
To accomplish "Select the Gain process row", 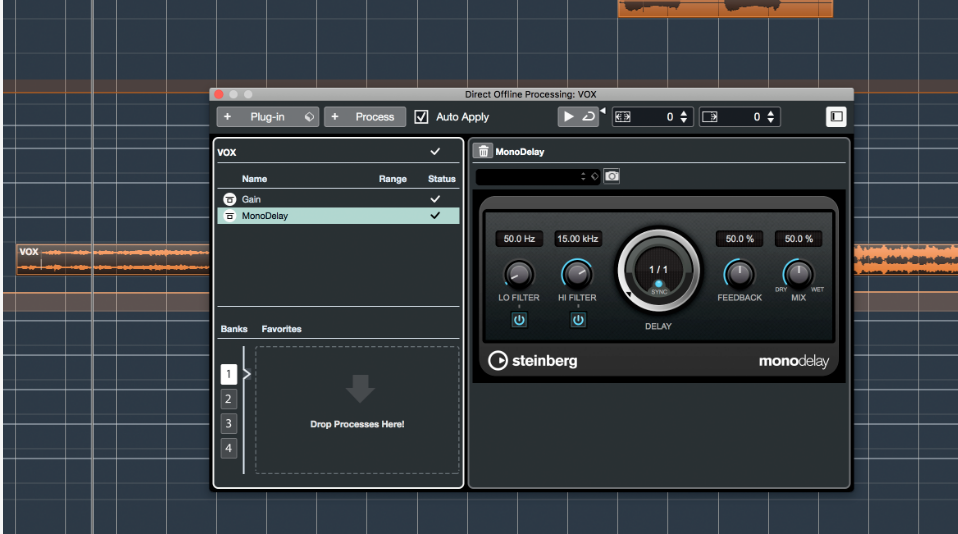I will 338,199.
